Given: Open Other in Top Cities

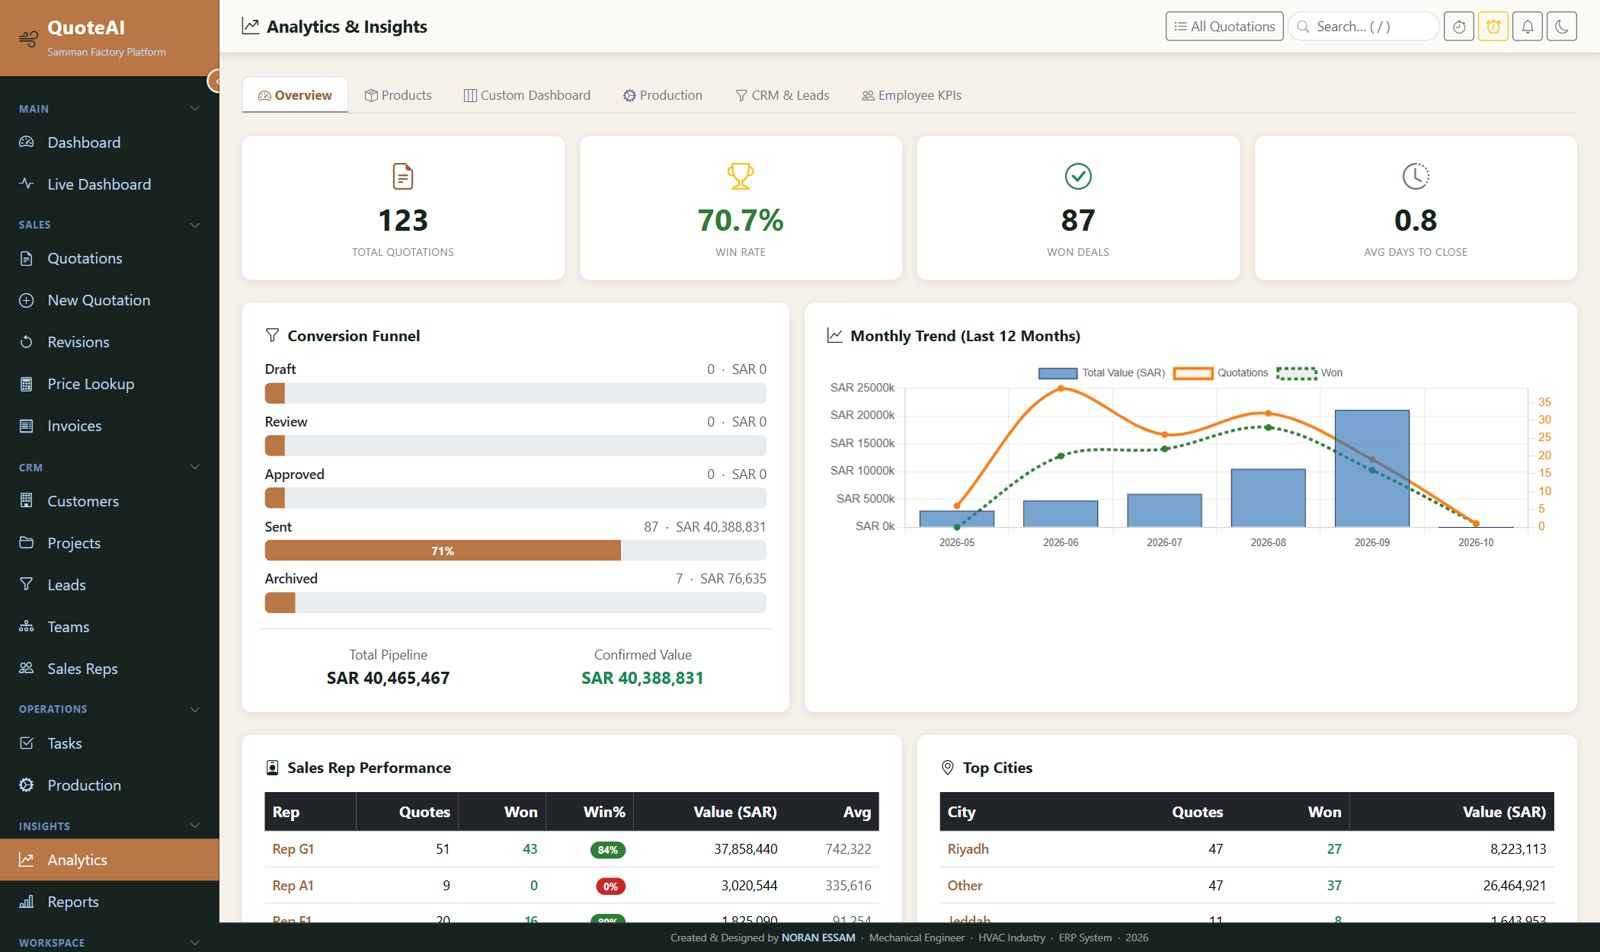Looking at the screenshot, I should coord(965,886).
